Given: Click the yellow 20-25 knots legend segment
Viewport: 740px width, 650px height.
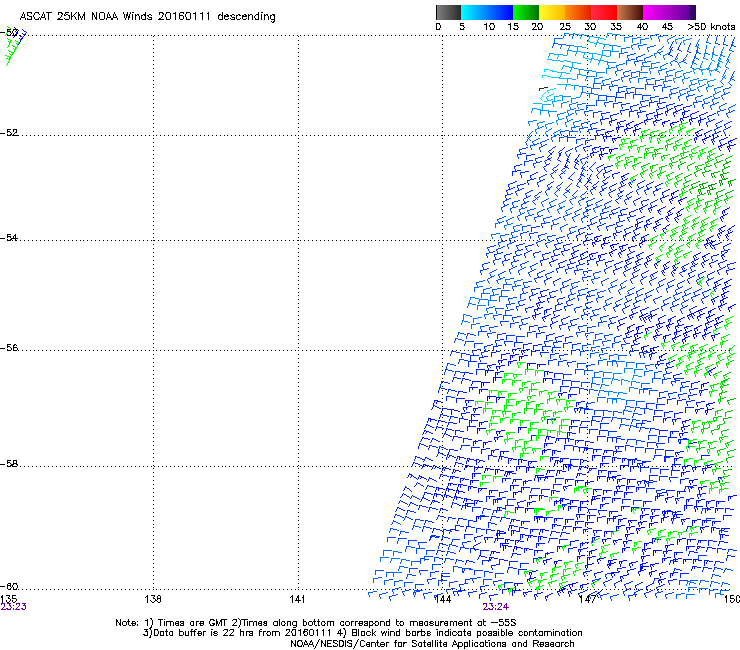Looking at the screenshot, I should pos(552,12).
